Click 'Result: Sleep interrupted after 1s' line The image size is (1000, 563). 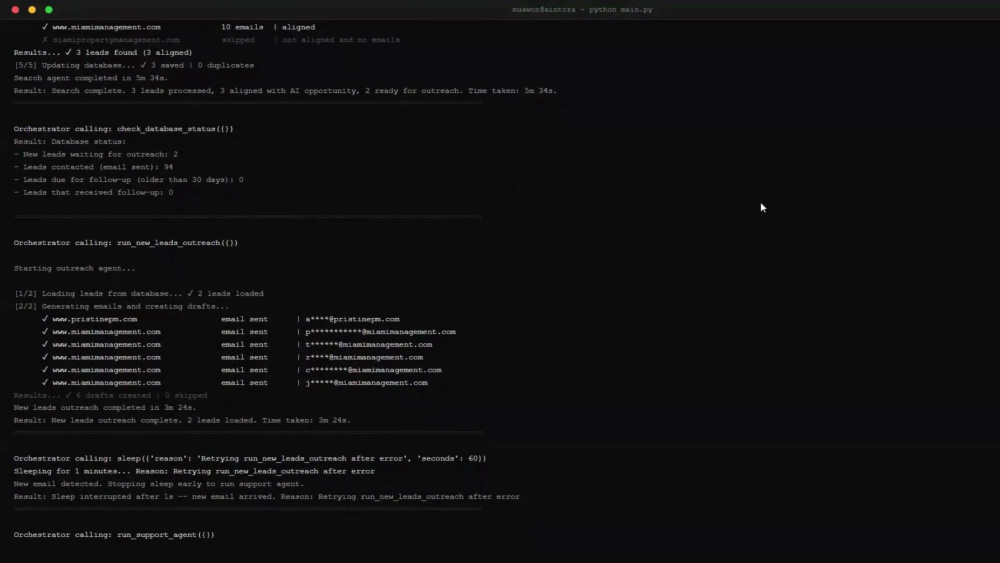tap(267, 497)
